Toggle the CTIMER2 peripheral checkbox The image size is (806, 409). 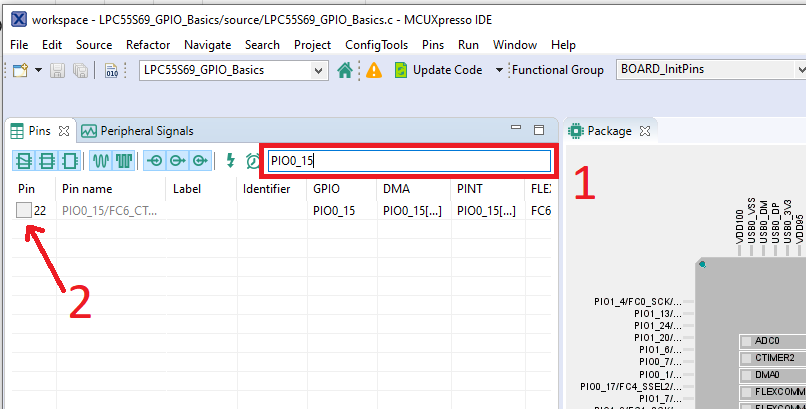coord(746,358)
